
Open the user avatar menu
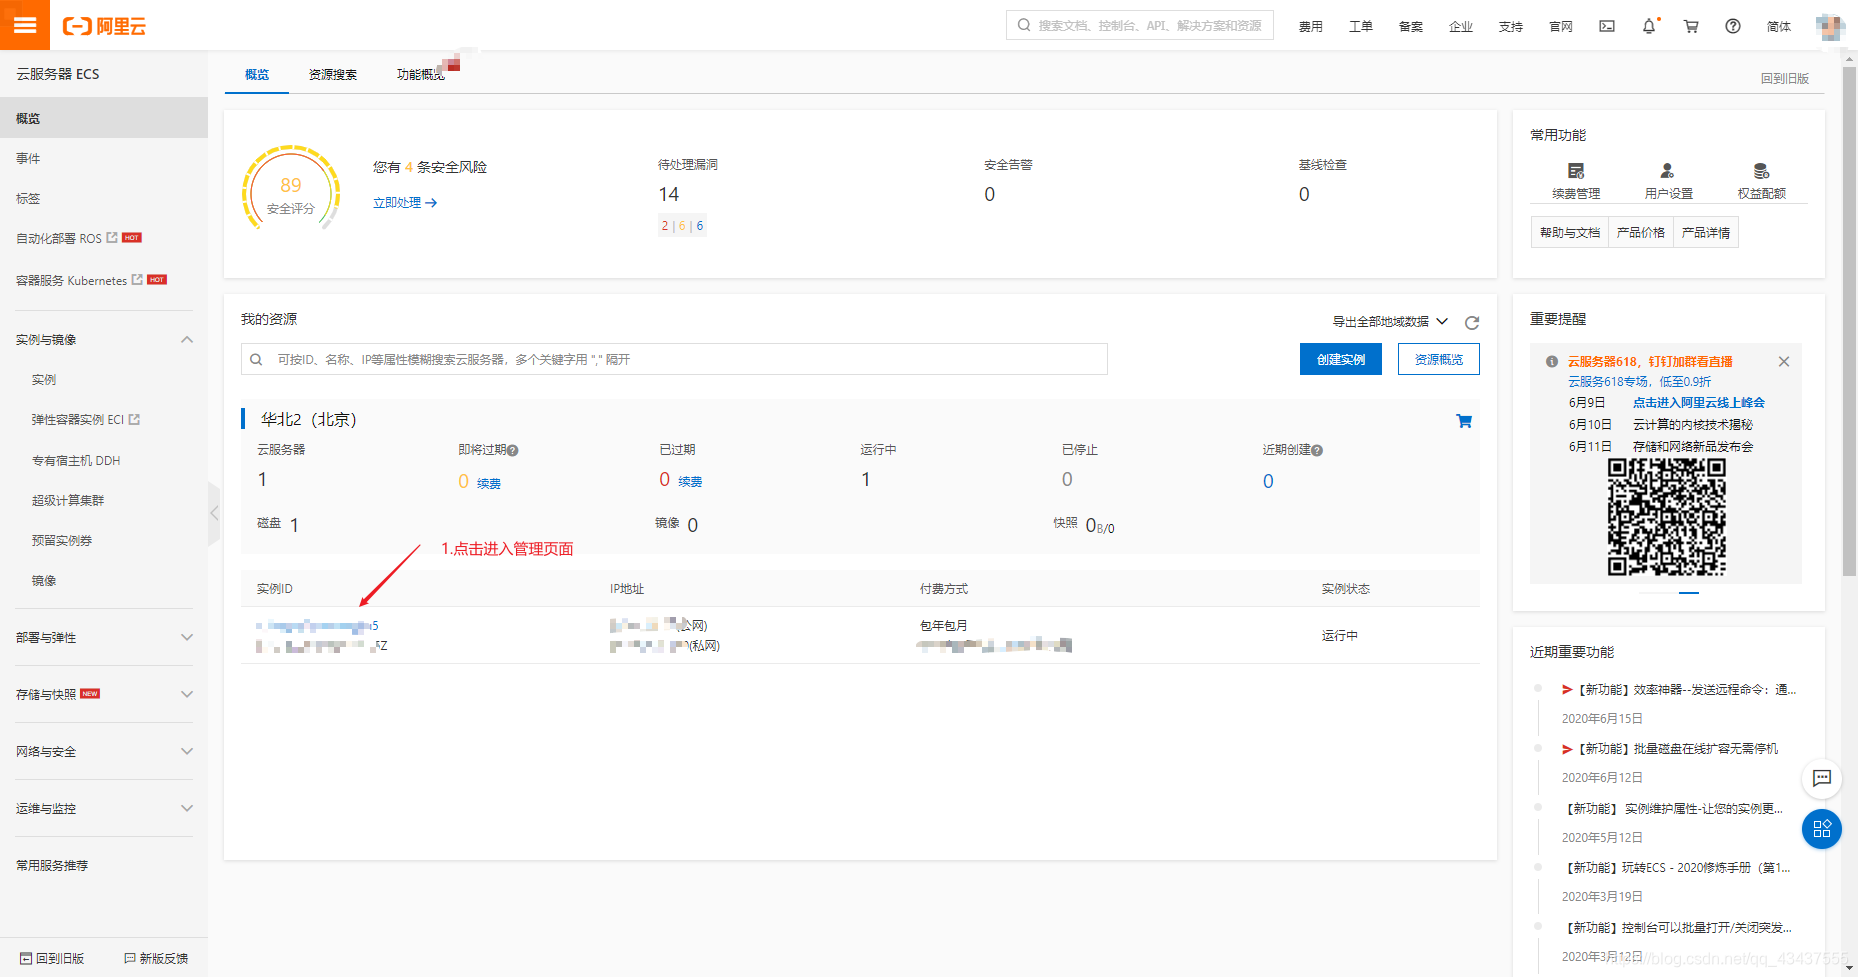click(1830, 26)
